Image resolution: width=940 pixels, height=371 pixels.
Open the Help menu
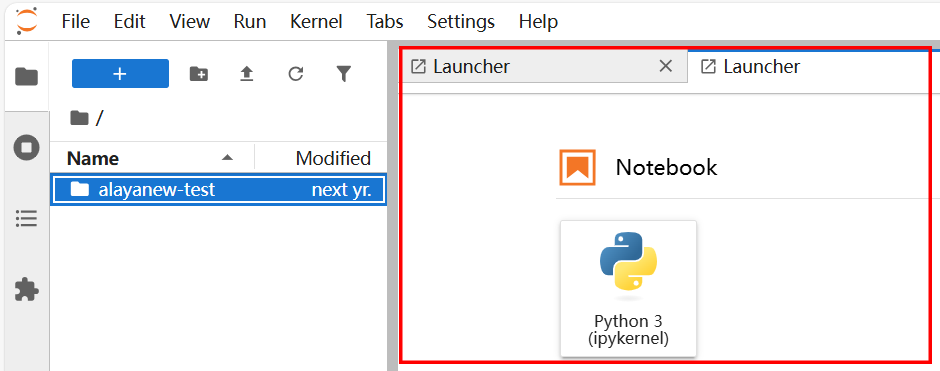538,22
